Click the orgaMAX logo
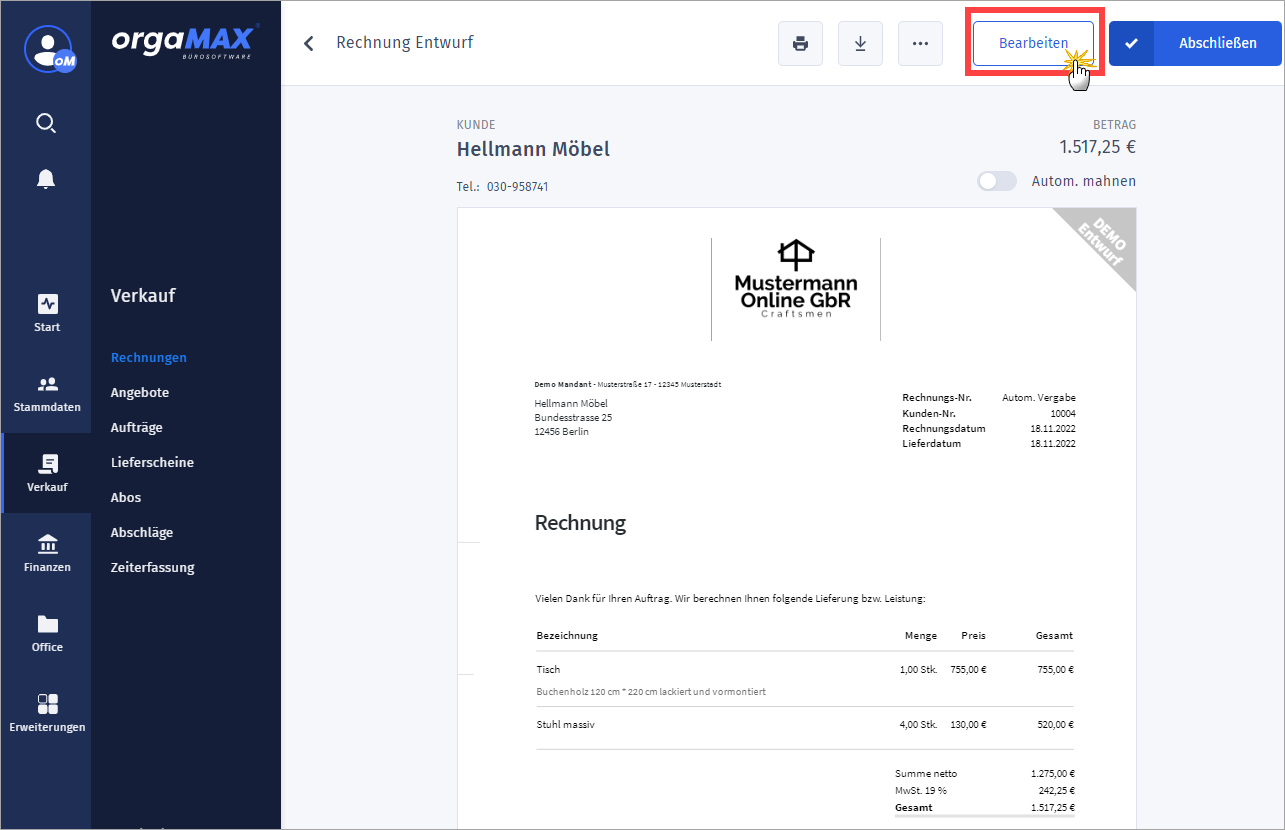Viewport: 1285px width, 830px height. 184,41
